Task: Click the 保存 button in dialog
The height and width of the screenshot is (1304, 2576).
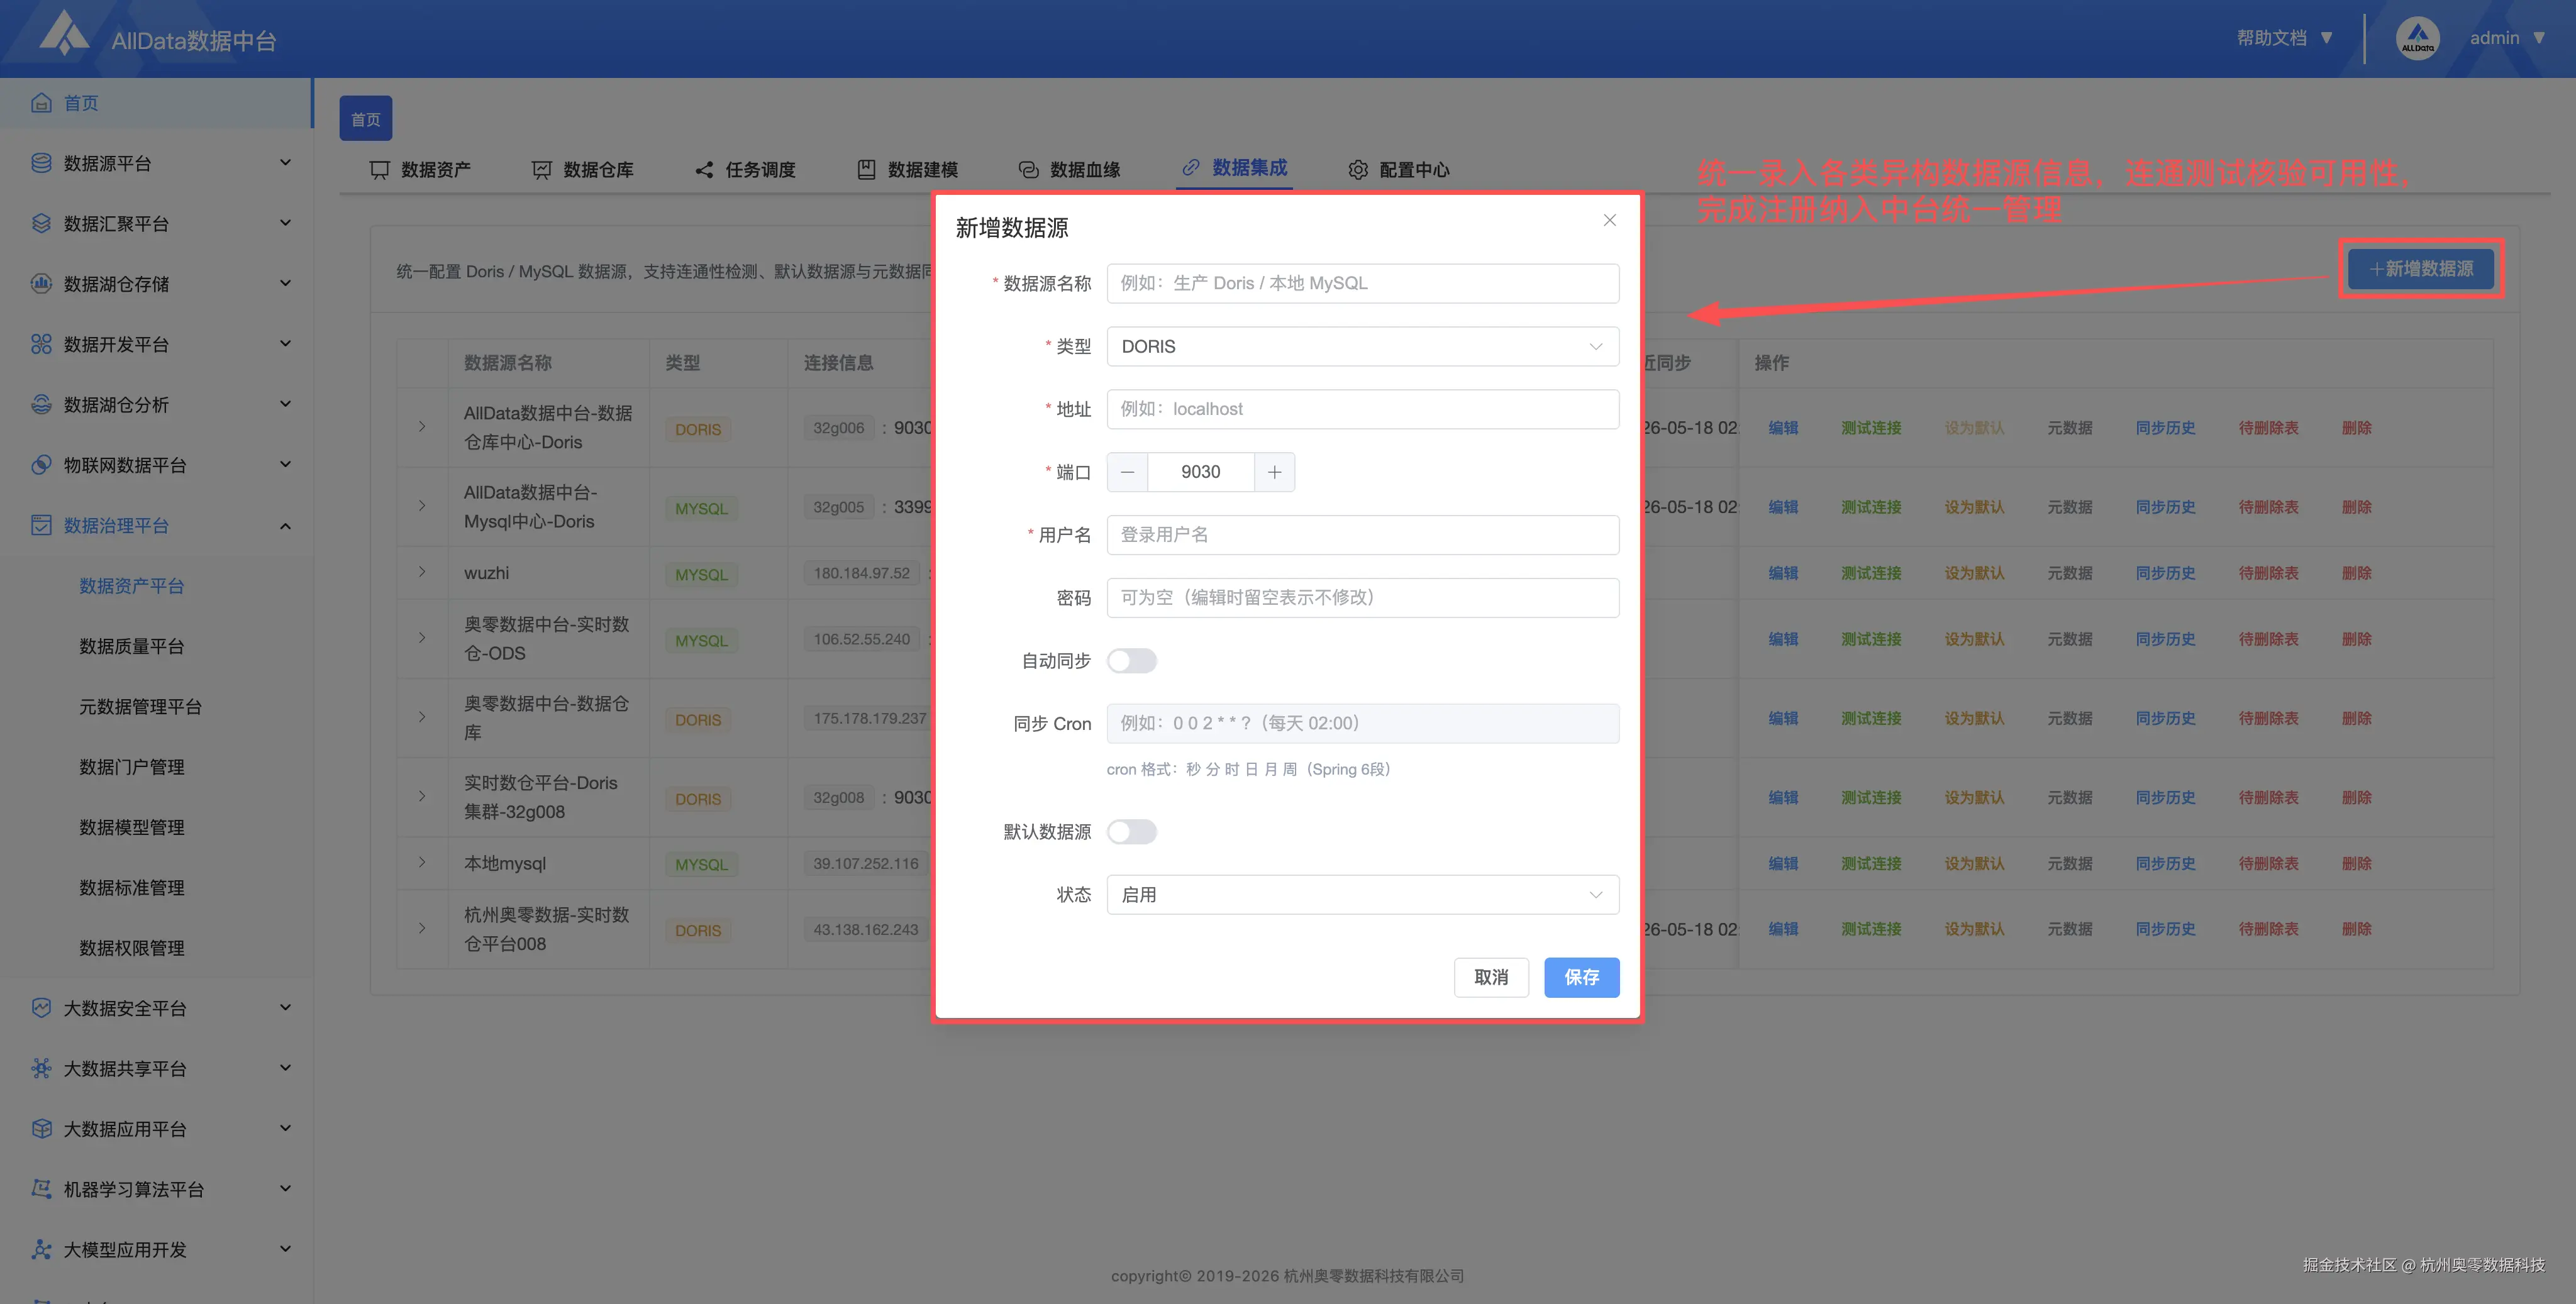Action: pyautogui.click(x=1581, y=977)
